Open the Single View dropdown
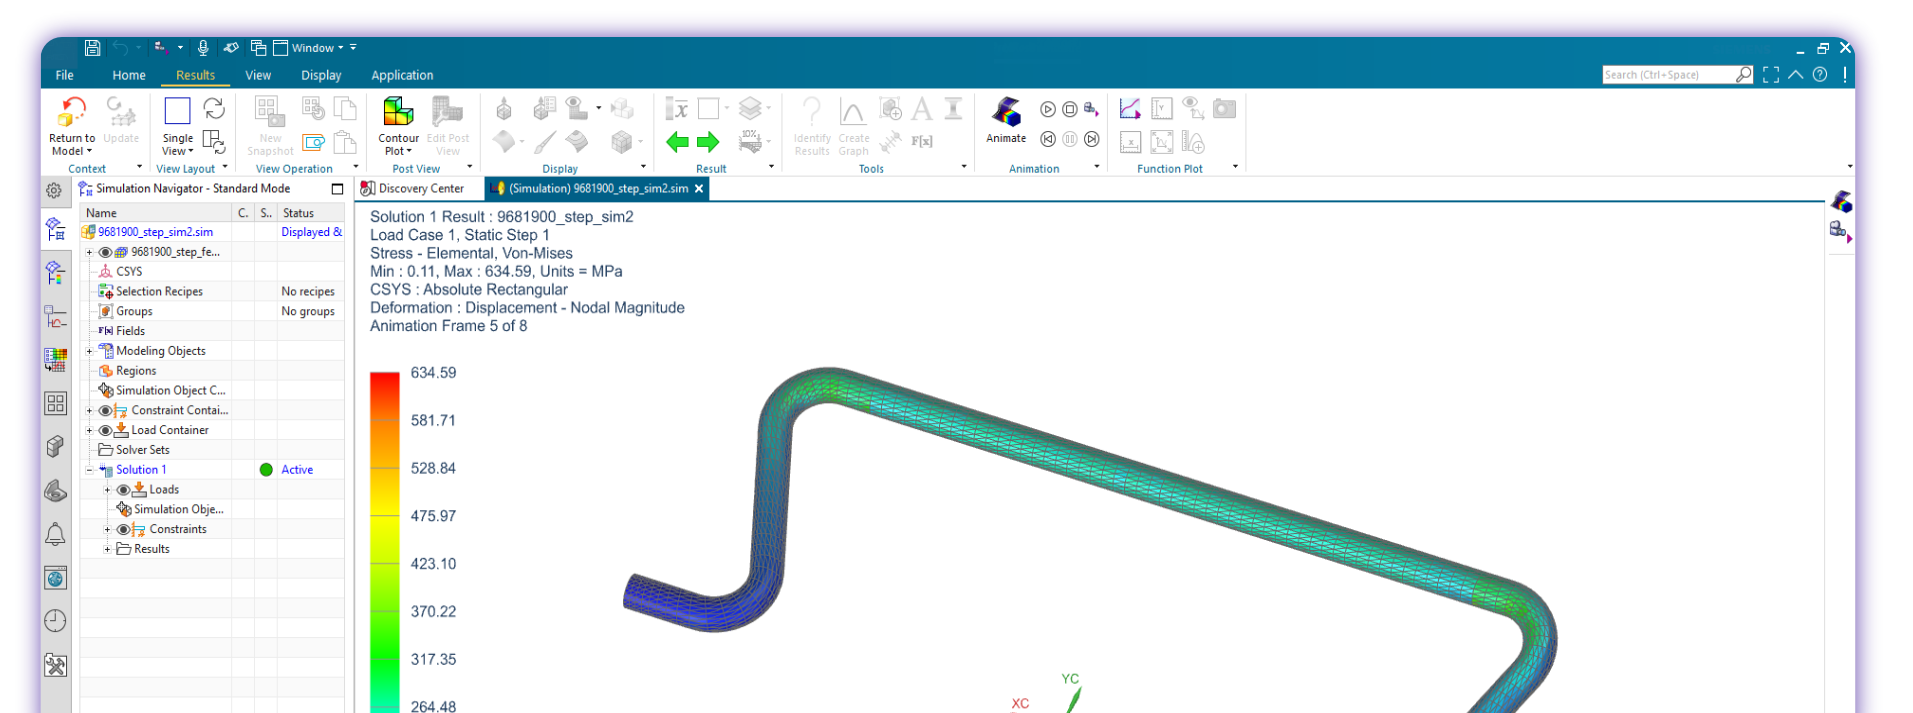The image size is (1913, 713). click(177, 151)
